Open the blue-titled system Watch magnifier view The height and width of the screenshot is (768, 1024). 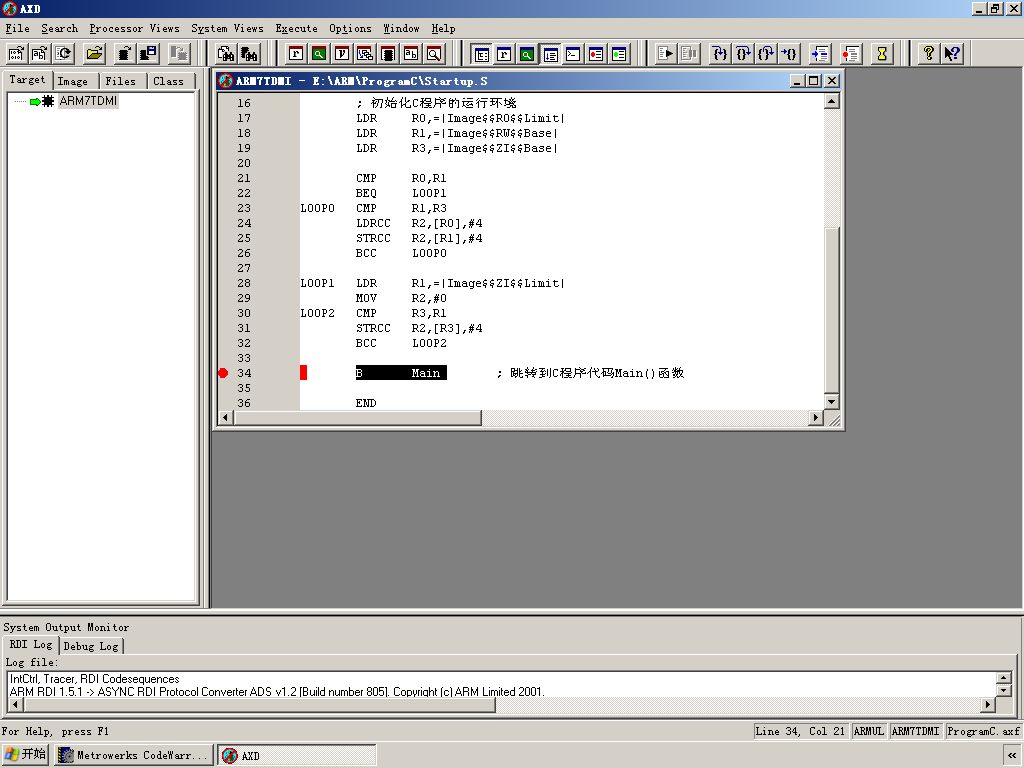pyautogui.click(x=527, y=54)
